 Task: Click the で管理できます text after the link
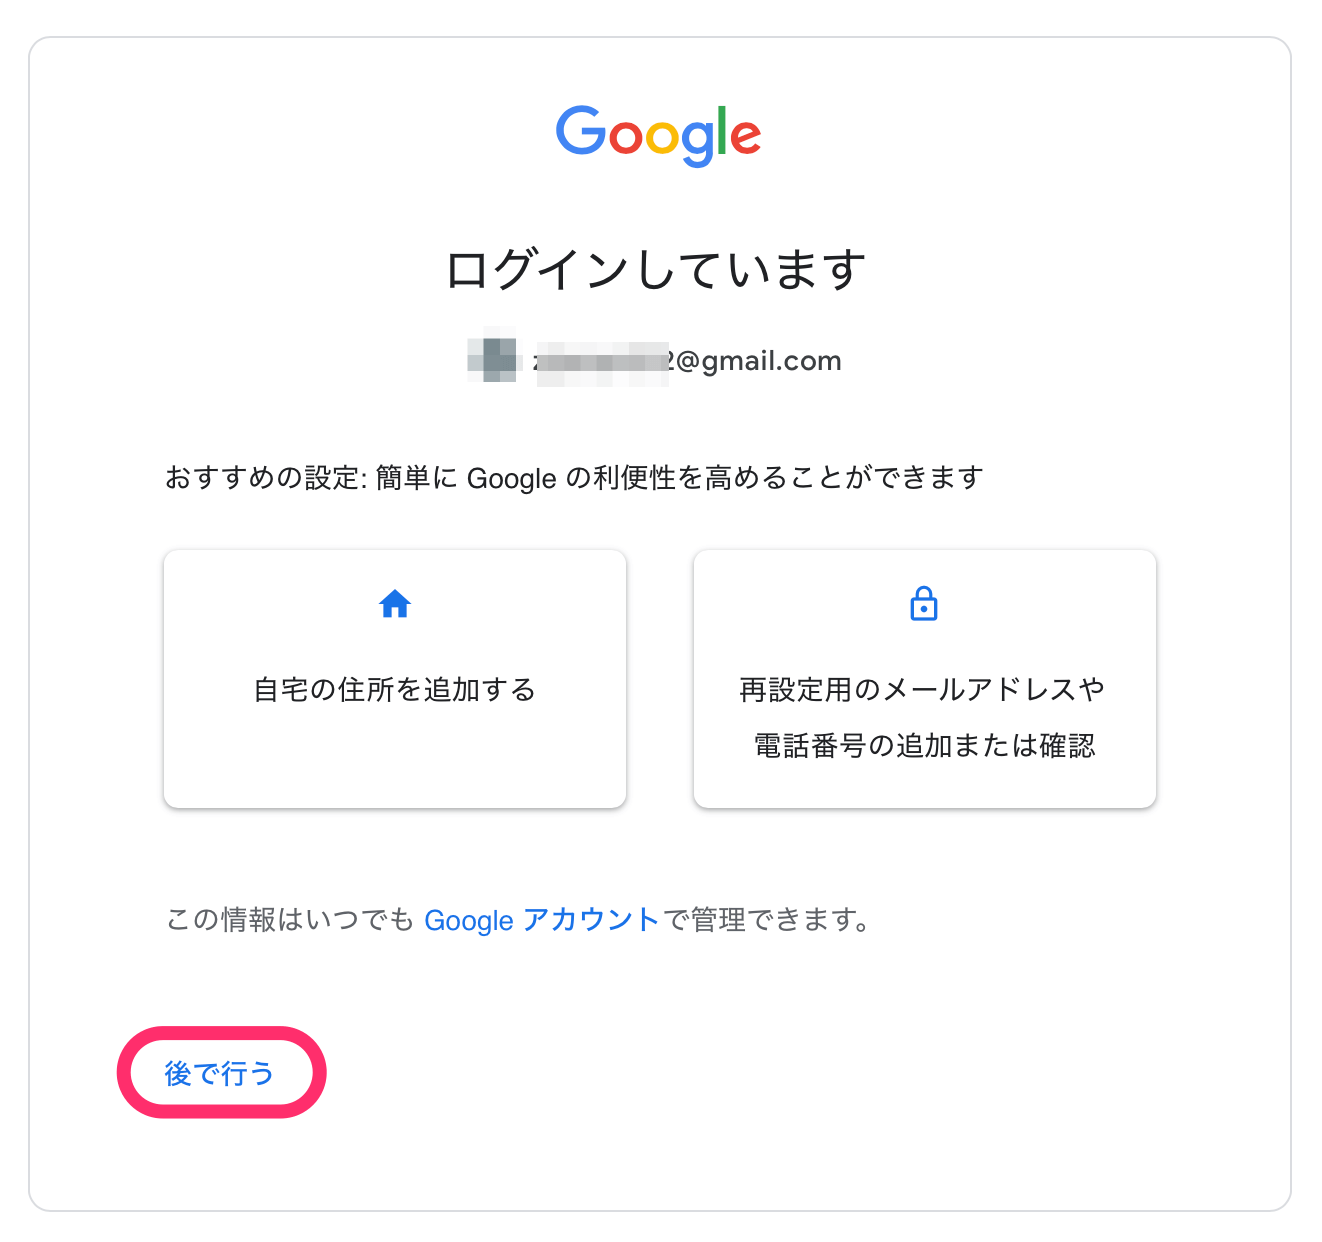pos(765,920)
